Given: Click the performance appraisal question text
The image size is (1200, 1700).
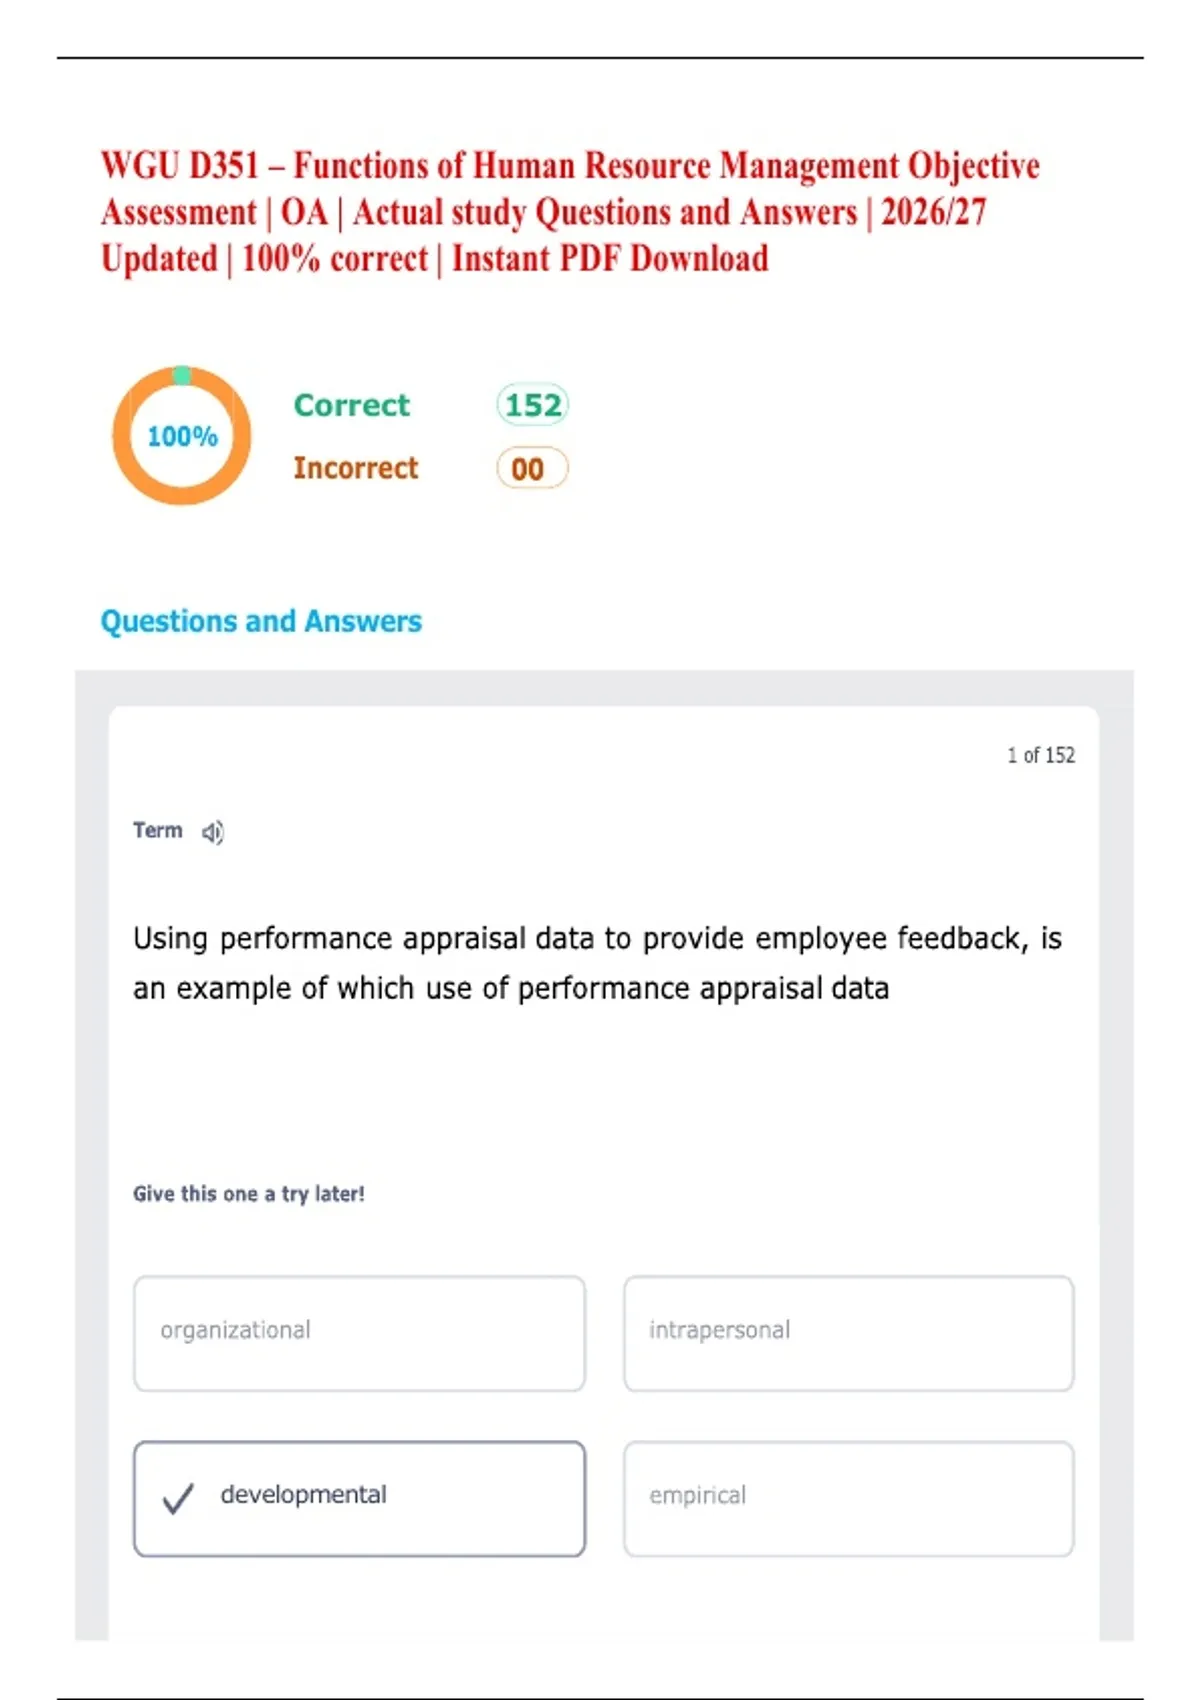Looking at the screenshot, I should pos(597,963).
